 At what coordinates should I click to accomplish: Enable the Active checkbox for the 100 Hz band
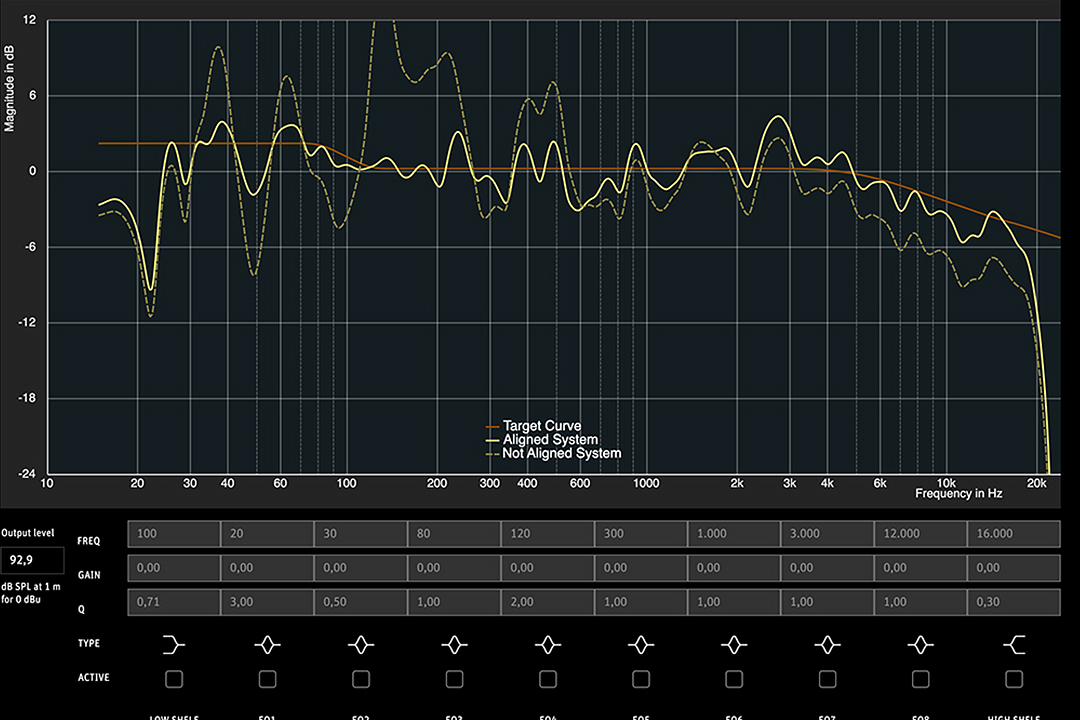(174, 679)
